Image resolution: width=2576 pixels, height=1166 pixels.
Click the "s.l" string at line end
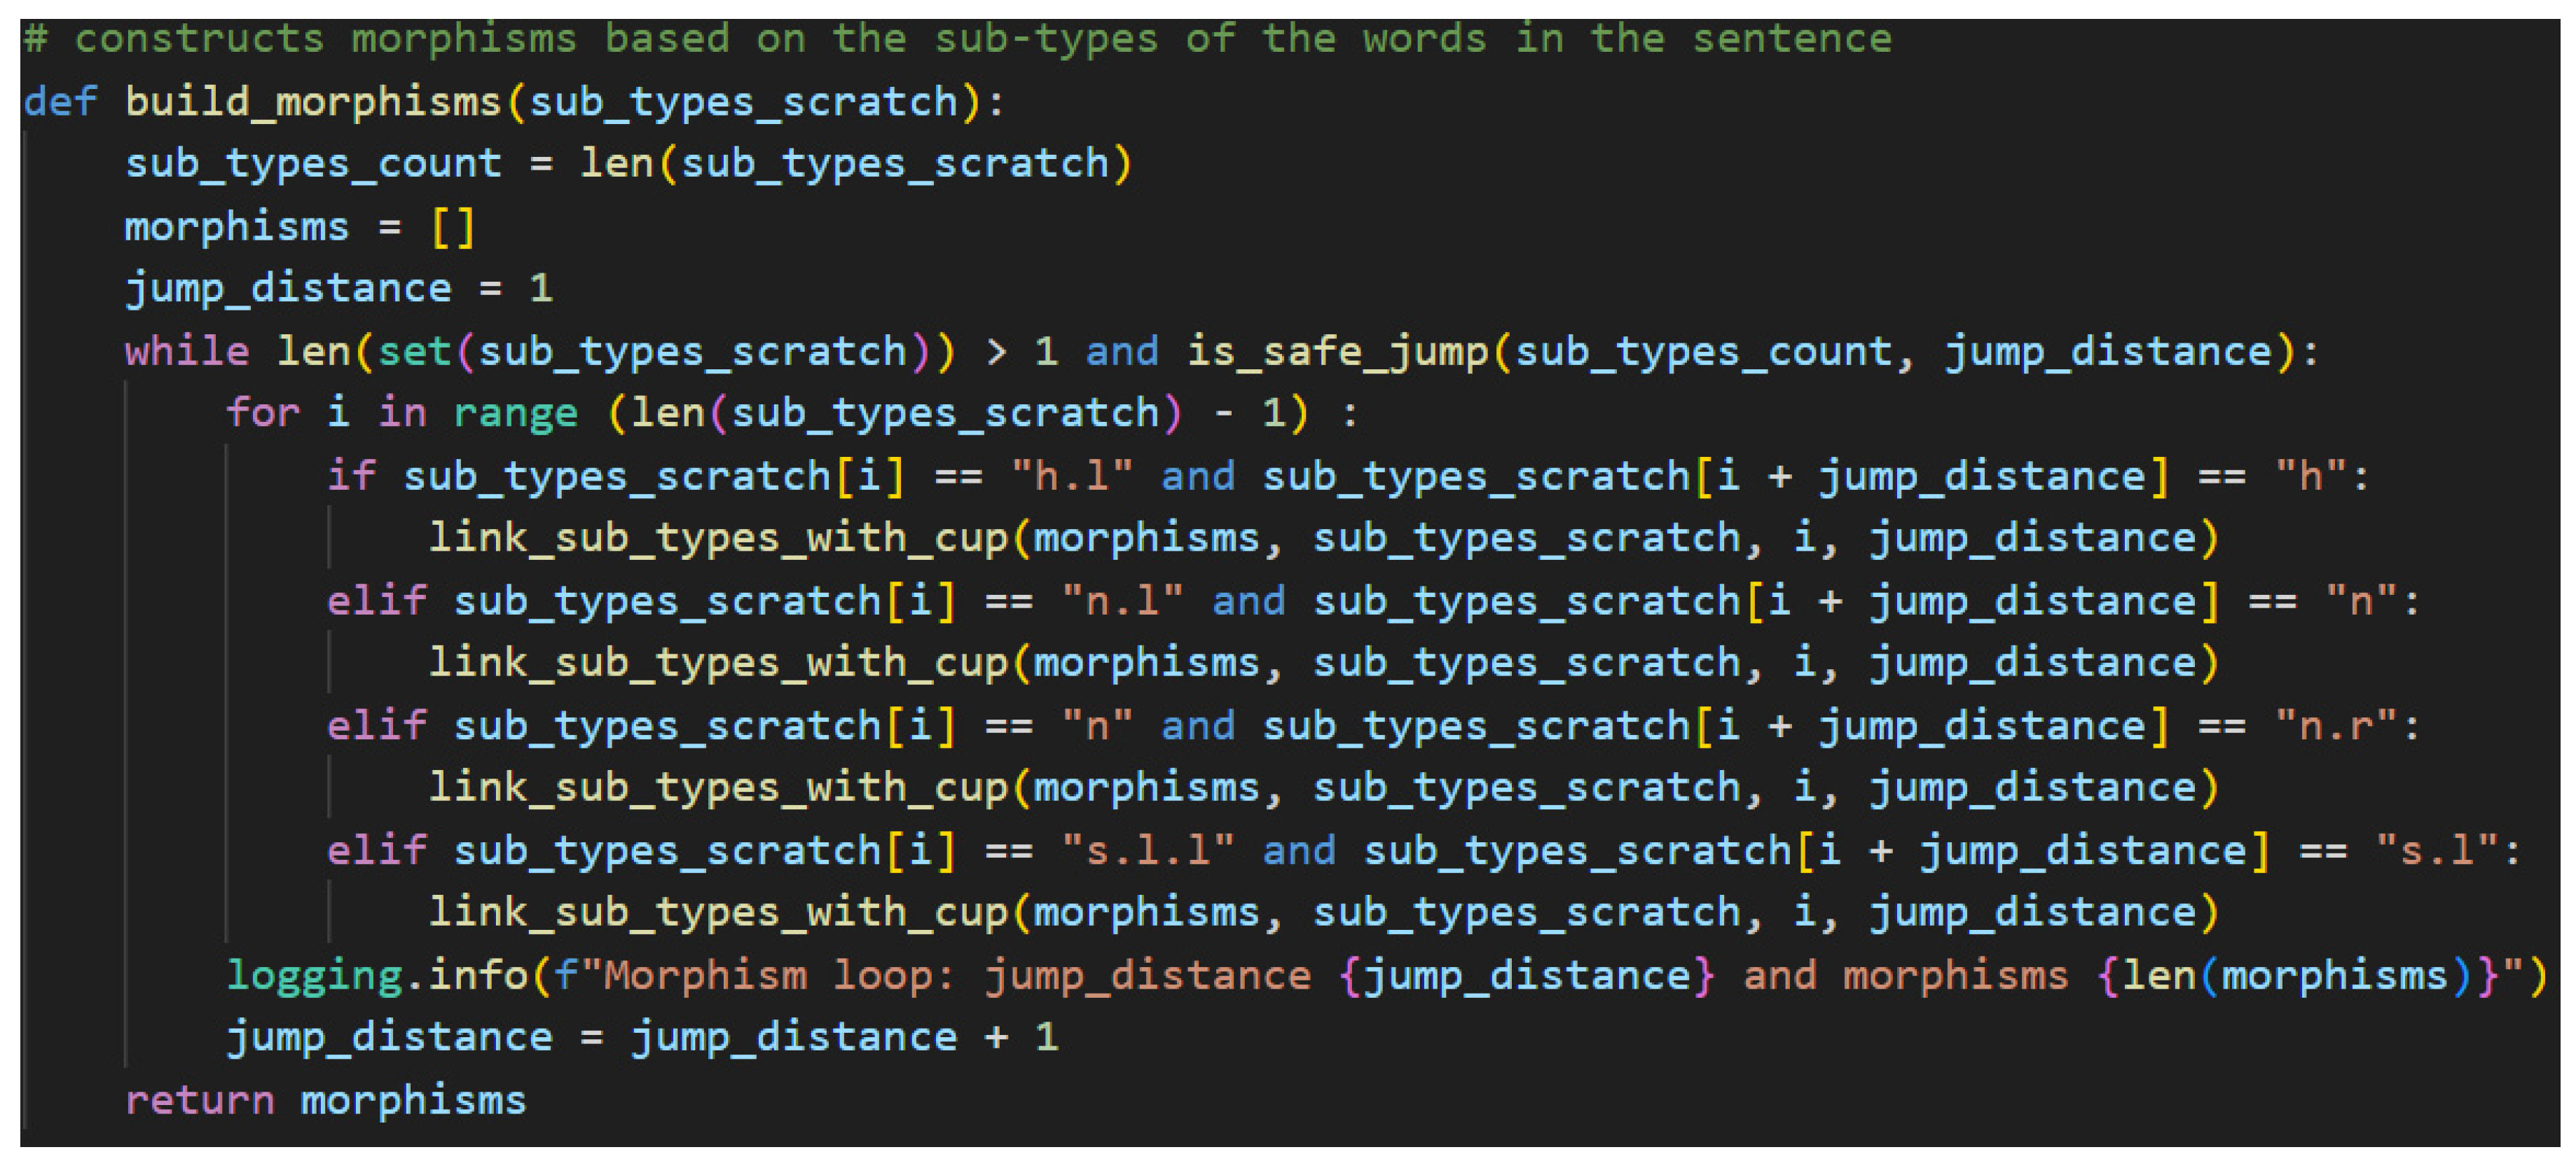(2436, 851)
